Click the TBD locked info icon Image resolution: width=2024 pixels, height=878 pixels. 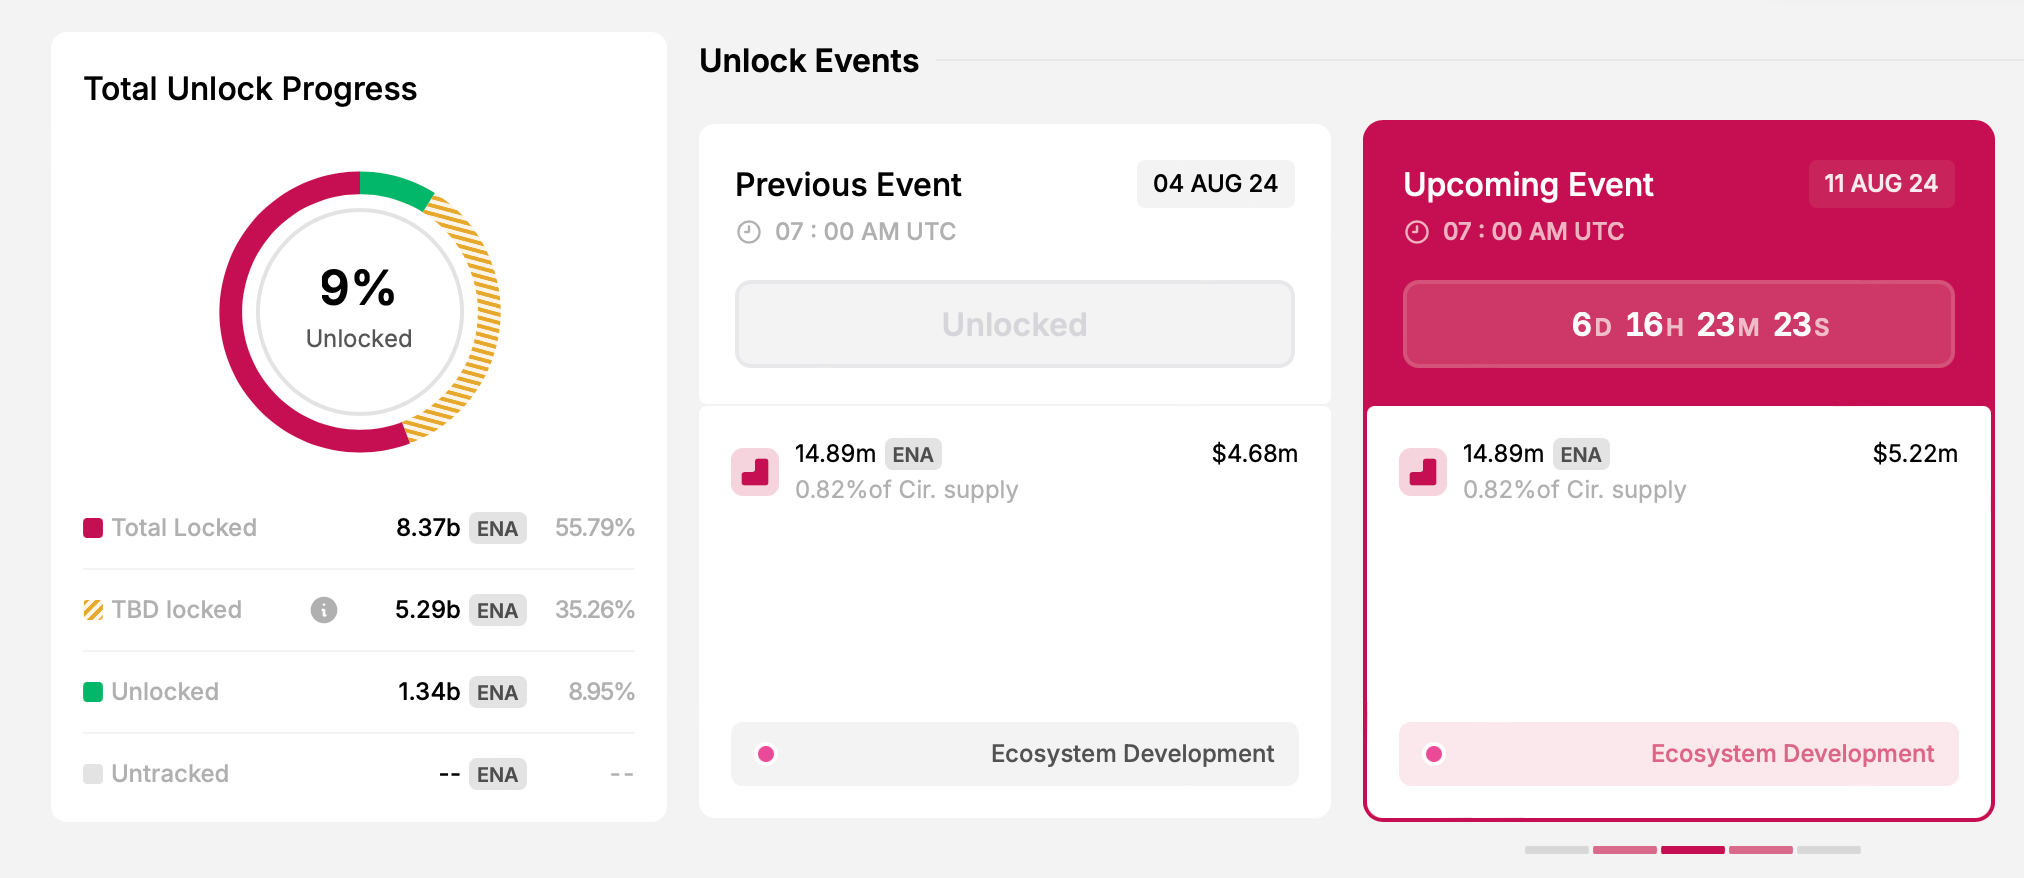(324, 610)
